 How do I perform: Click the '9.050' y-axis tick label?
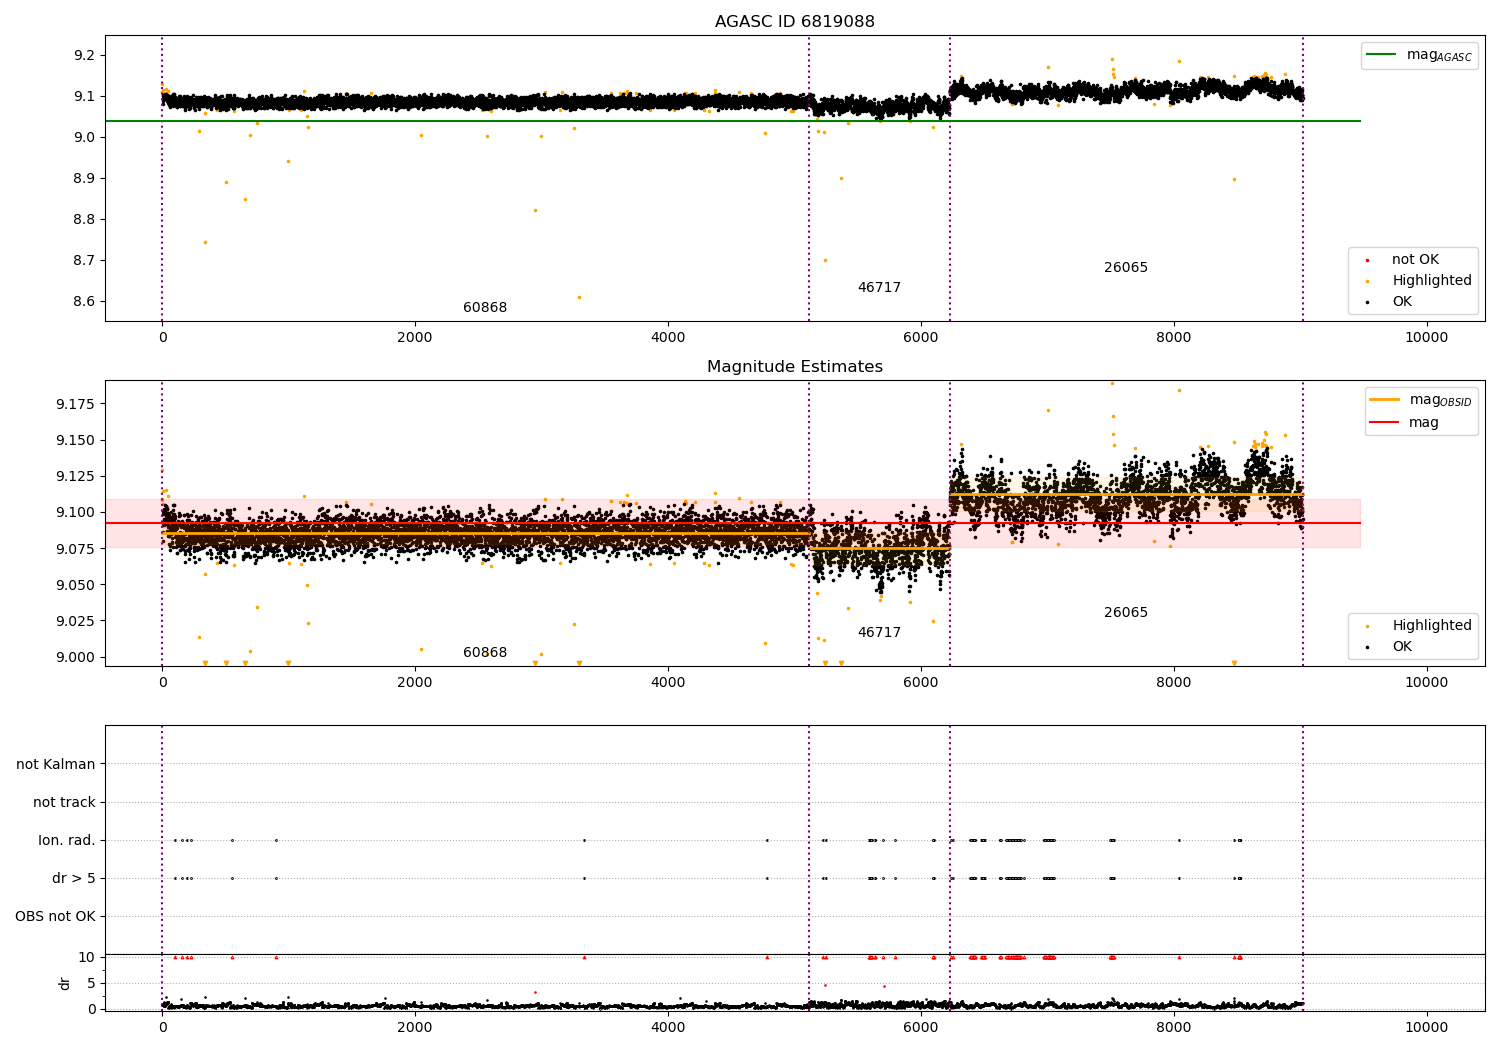pos(75,585)
